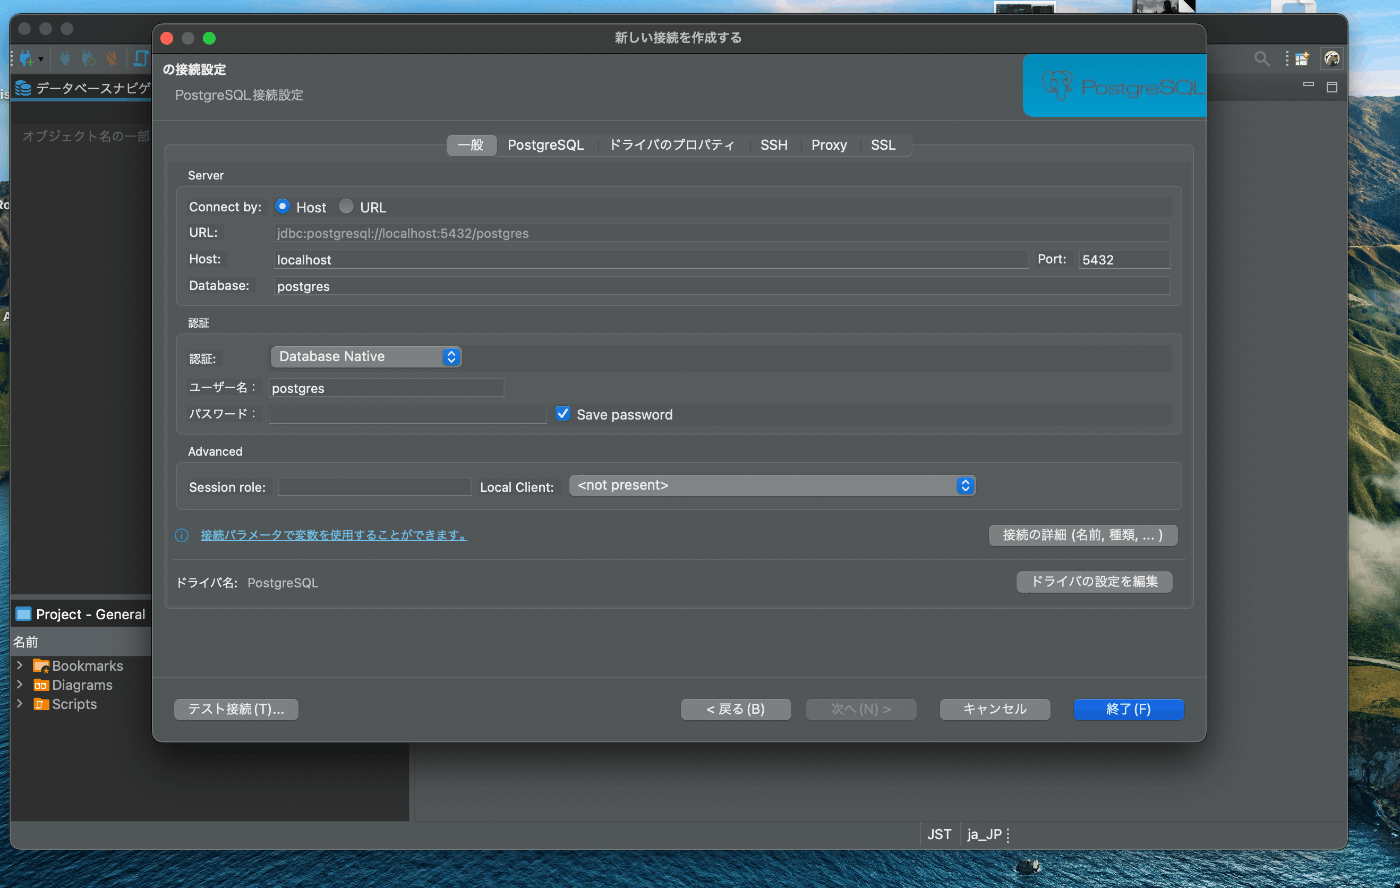Select the Host connect-by radio button

click(283, 206)
